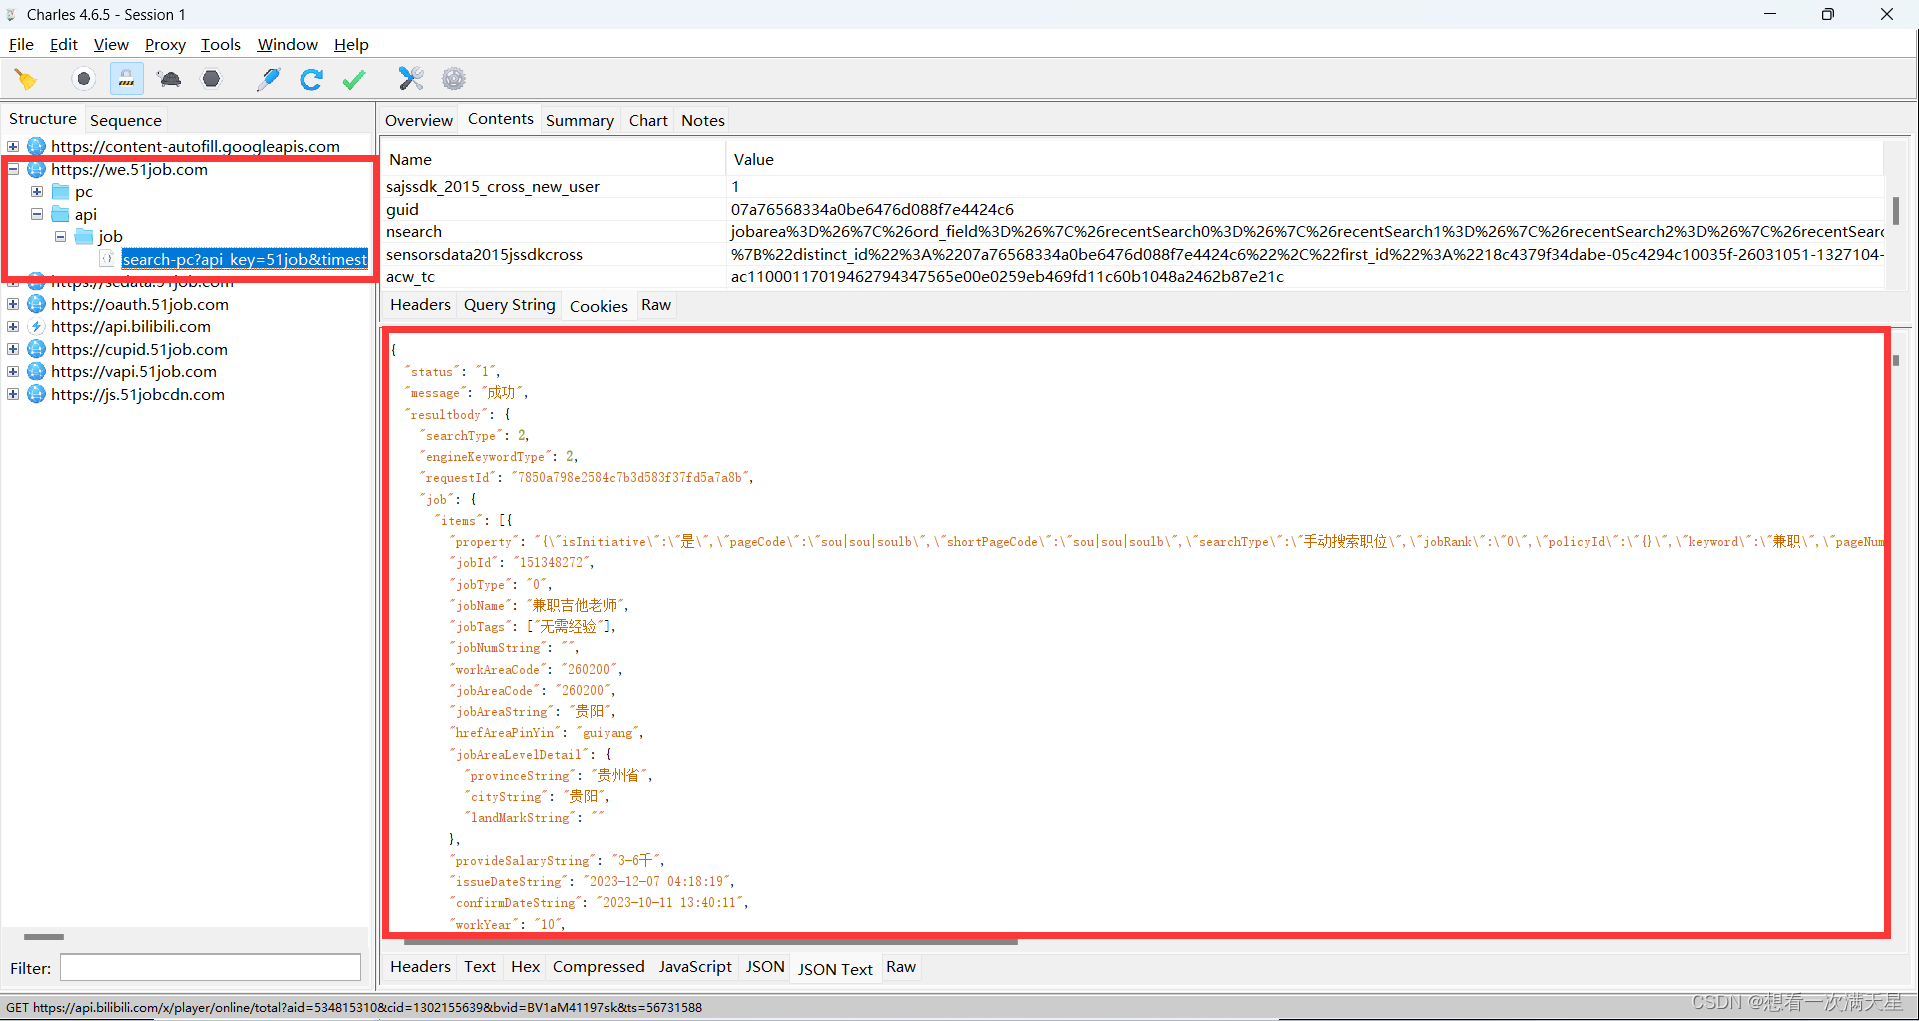This screenshot has height=1021, width=1919.
Task: Expand api.bilibili.com host node
Action: pos(13,327)
